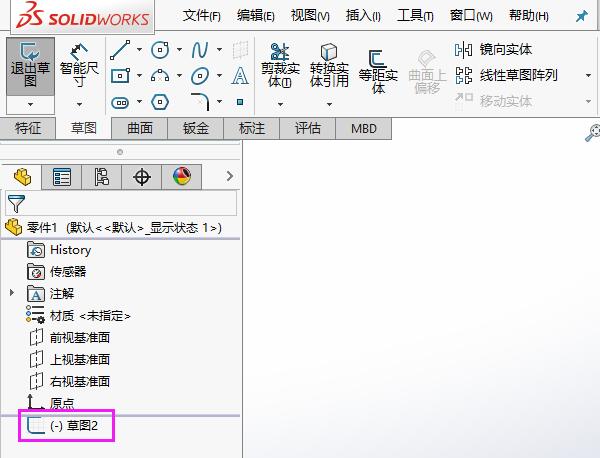Screen dimensions: 600x458
Task: Pin the menu bar with pushpin
Action: (581, 16)
